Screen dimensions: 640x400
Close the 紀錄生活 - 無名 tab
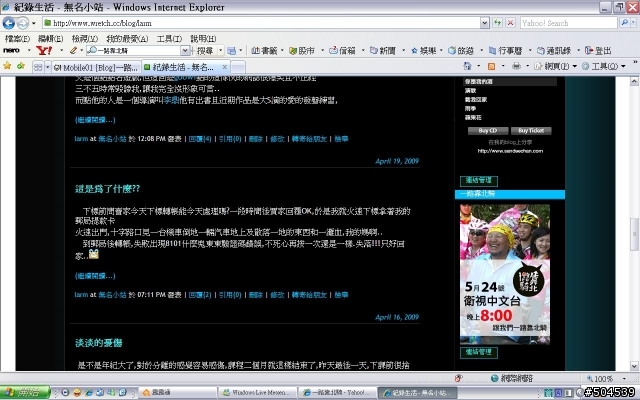tap(224, 67)
